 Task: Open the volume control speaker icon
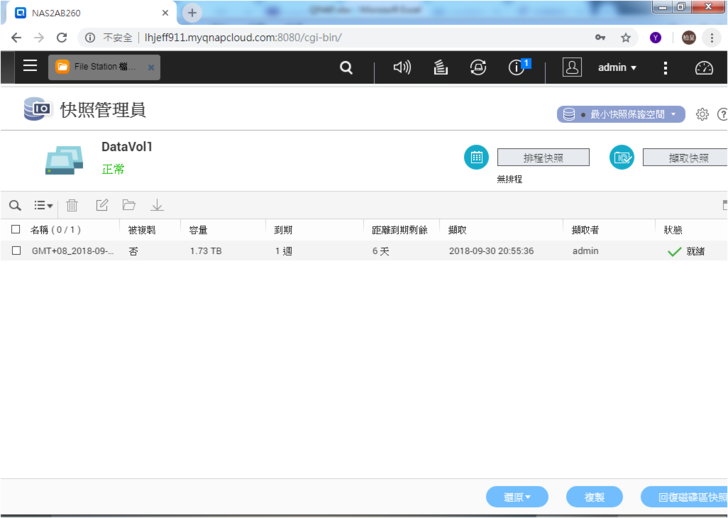point(402,68)
